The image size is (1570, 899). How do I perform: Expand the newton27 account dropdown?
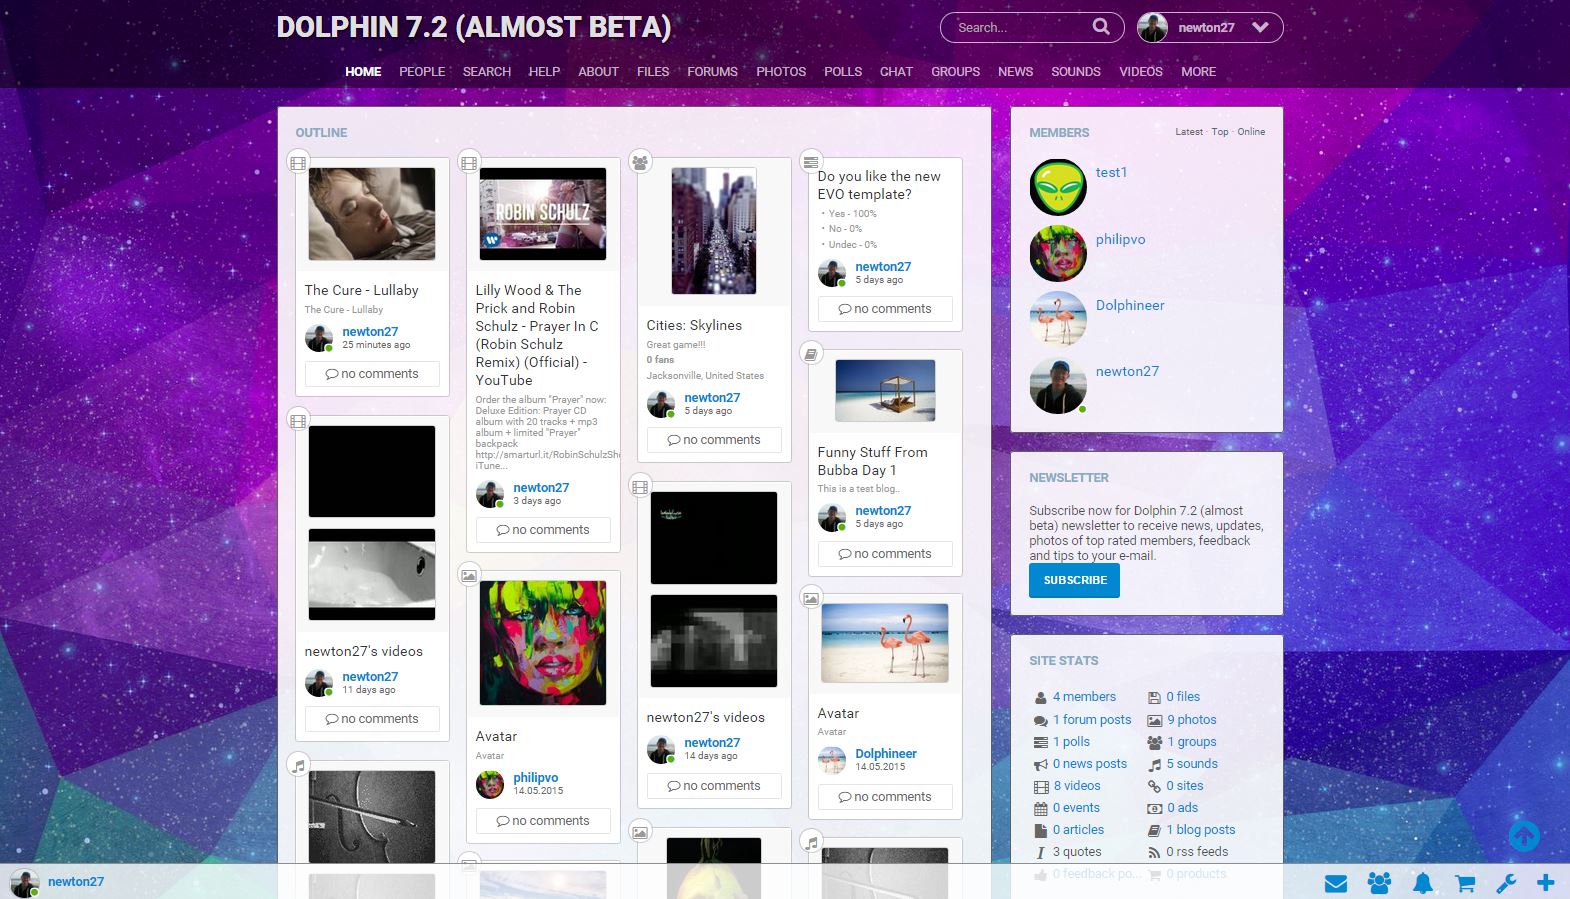tap(1260, 28)
